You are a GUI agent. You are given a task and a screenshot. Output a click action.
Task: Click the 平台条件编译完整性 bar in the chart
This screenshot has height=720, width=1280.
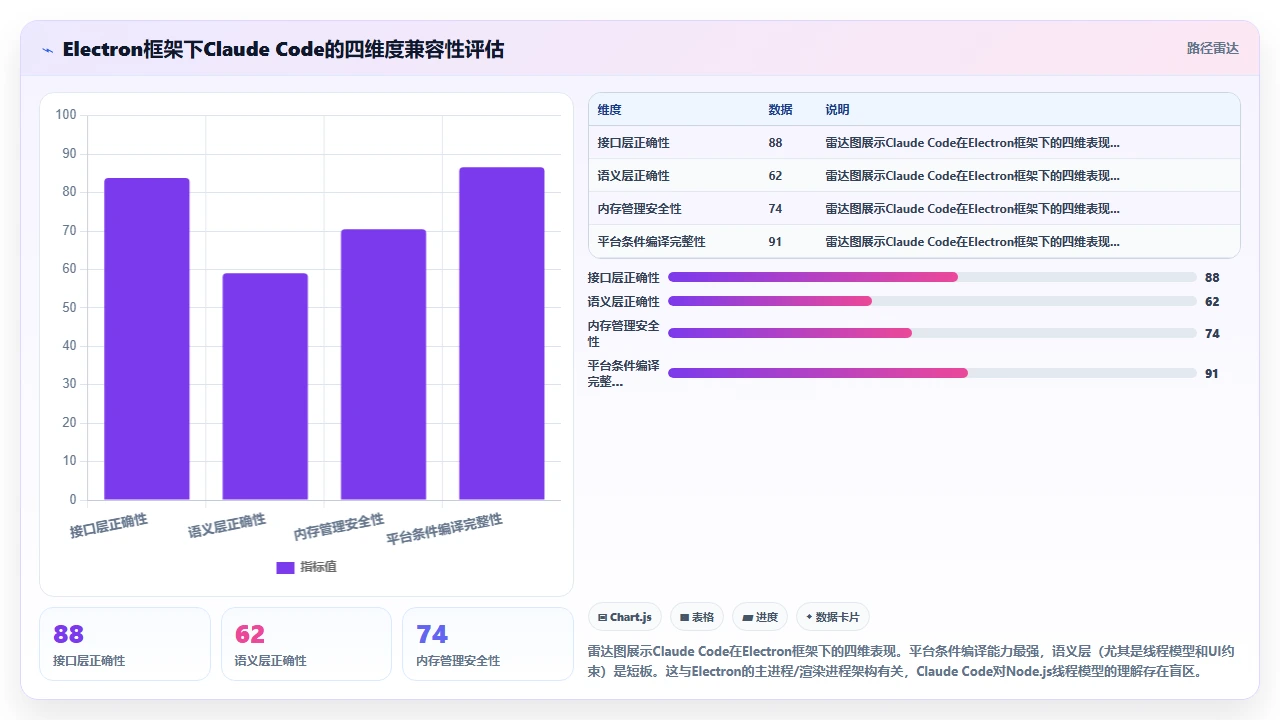(501, 333)
